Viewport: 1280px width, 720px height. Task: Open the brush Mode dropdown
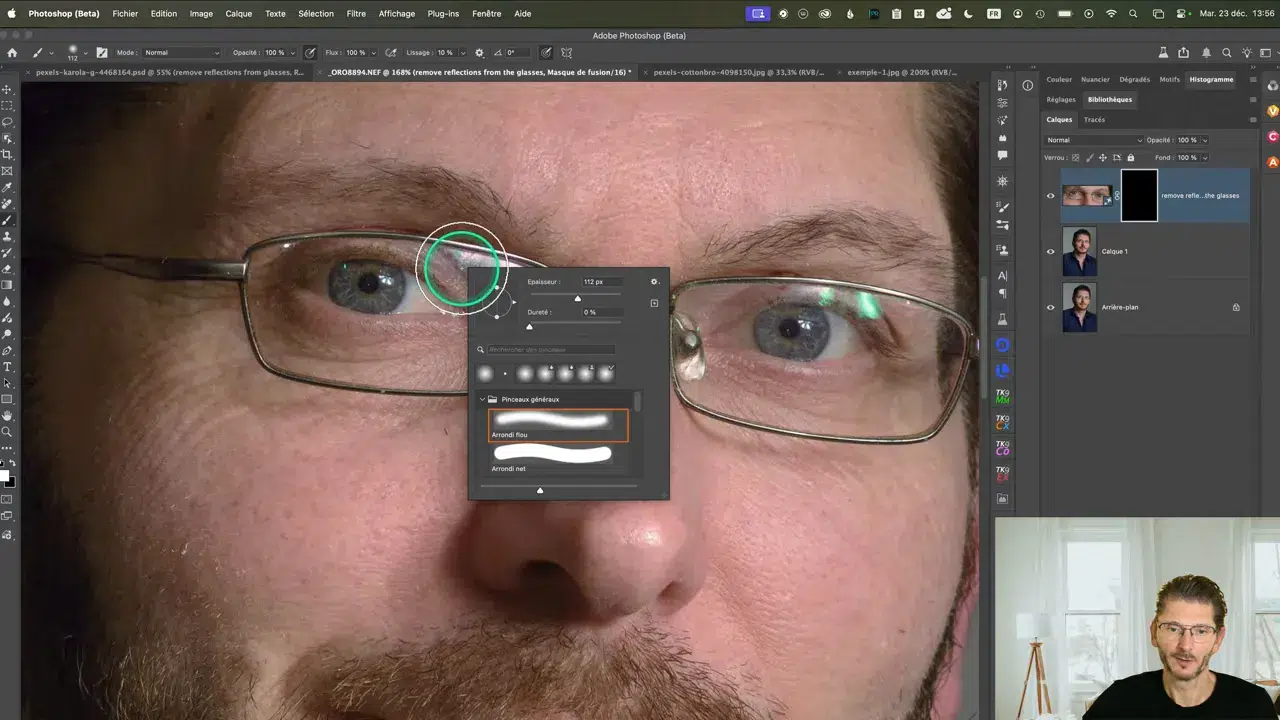point(181,53)
